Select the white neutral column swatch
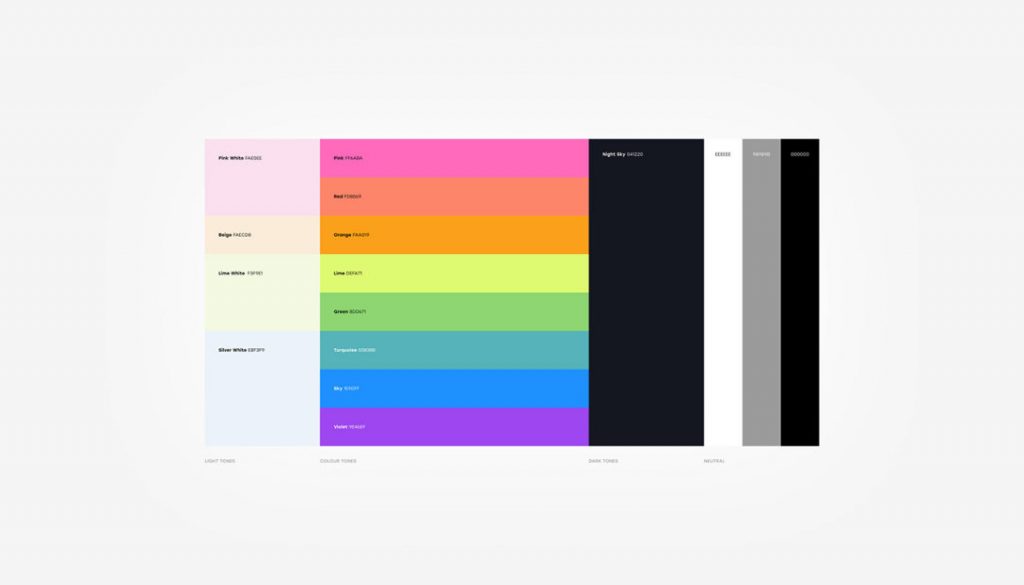Screen dimensions: 1024x585 point(723,292)
